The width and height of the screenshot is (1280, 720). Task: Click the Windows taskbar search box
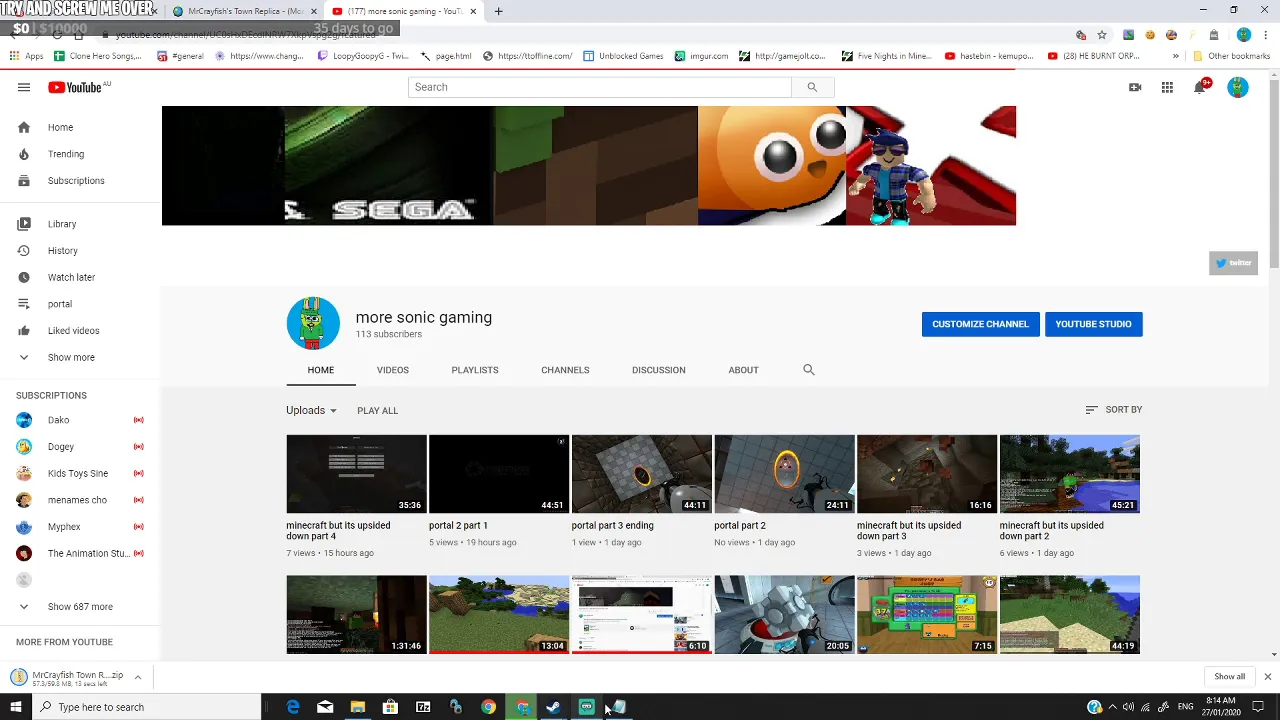coord(147,707)
